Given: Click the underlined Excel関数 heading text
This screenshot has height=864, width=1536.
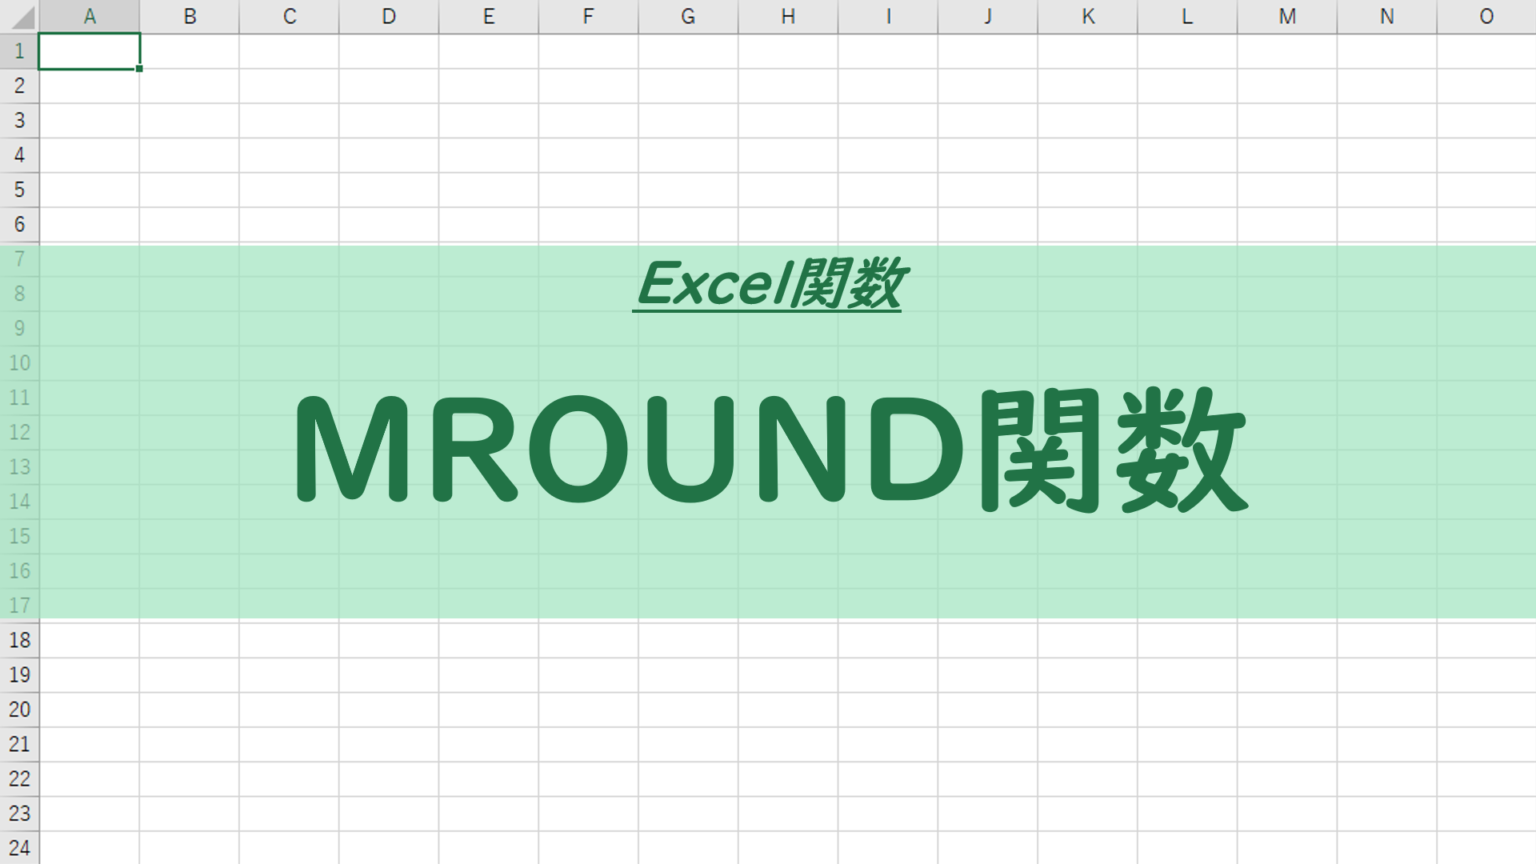Looking at the screenshot, I should pos(767,283).
